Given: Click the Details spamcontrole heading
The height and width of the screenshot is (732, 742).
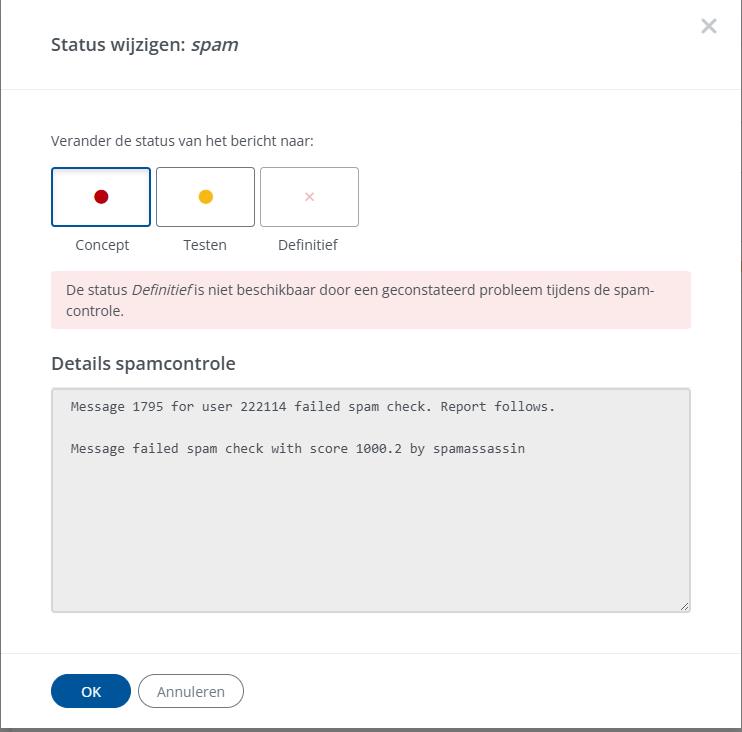Looking at the screenshot, I should (143, 363).
